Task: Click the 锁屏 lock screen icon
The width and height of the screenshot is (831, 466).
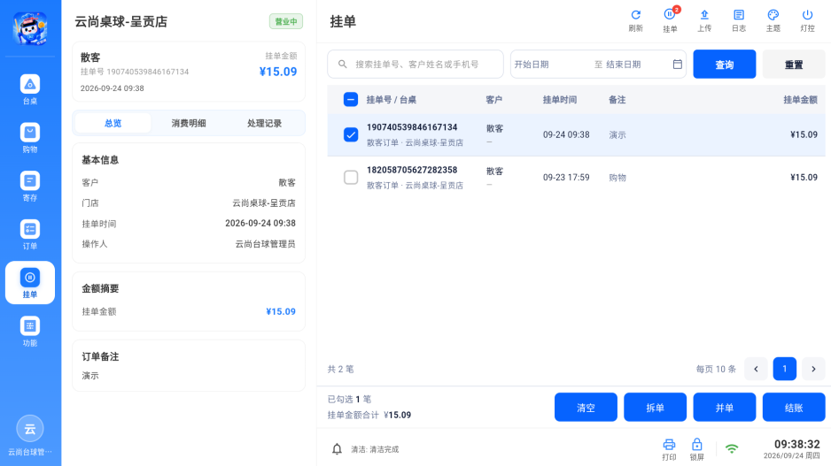Action: [697, 450]
